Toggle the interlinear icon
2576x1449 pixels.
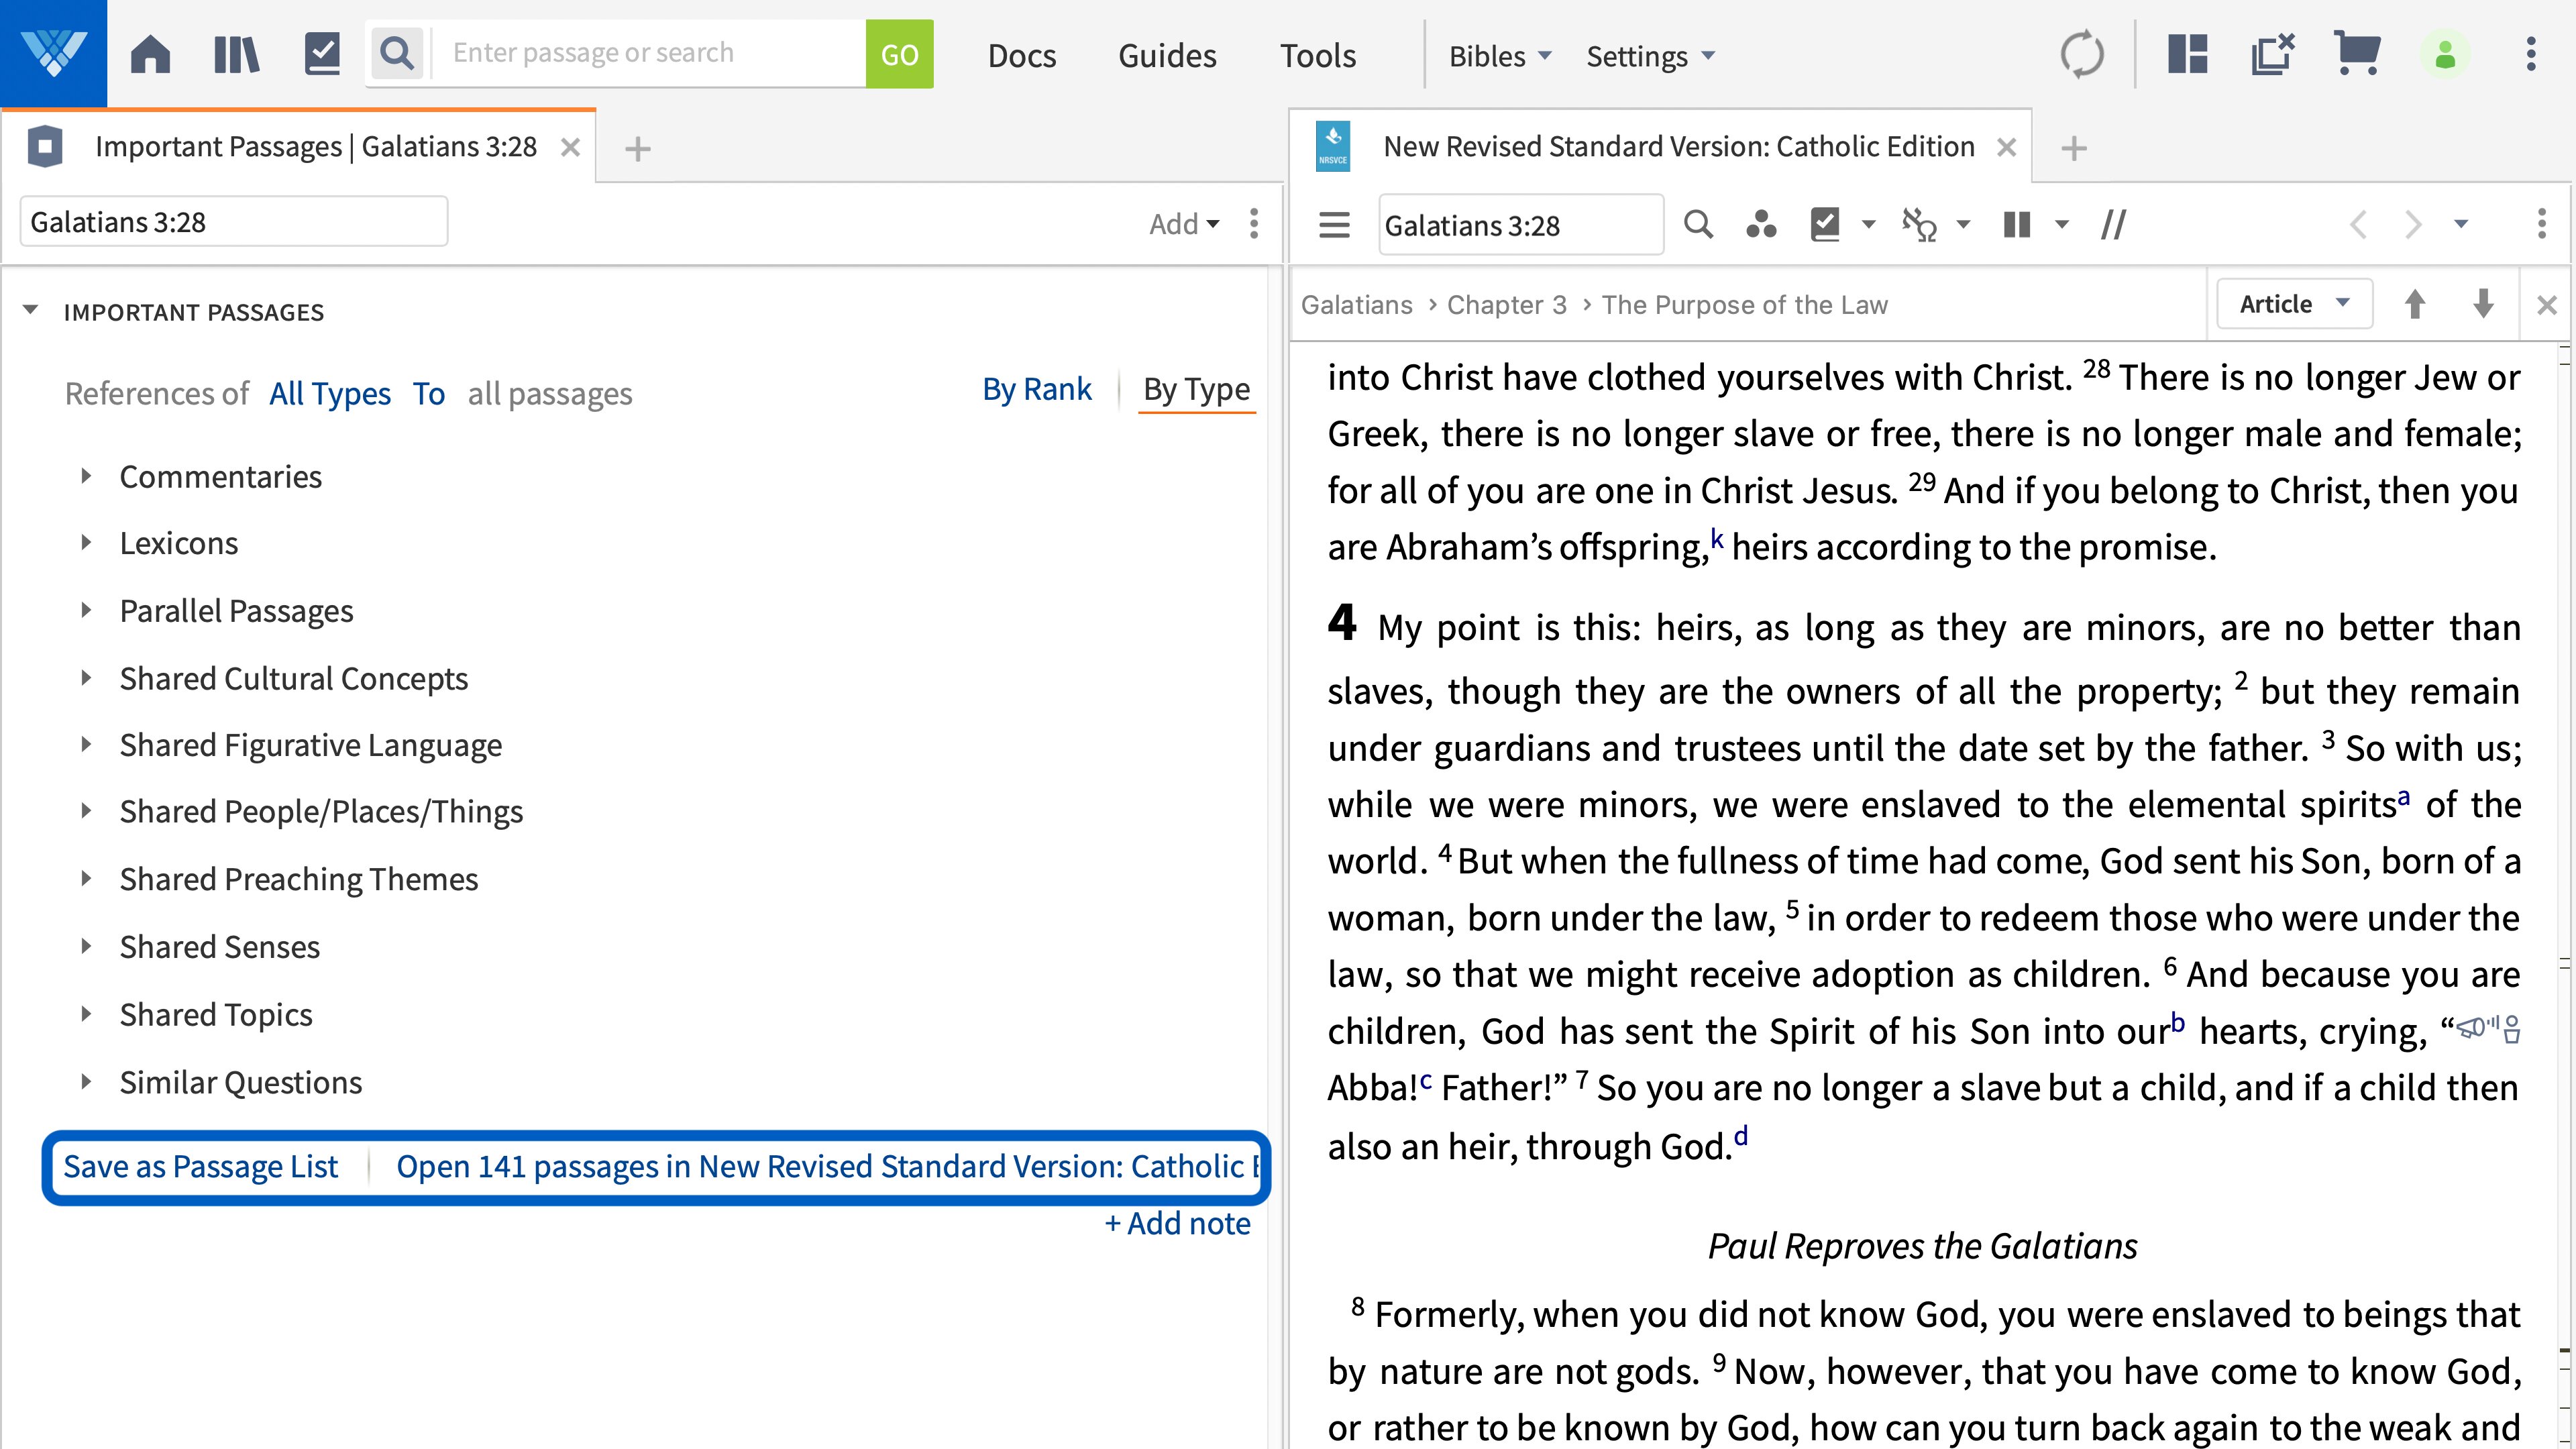point(1919,225)
